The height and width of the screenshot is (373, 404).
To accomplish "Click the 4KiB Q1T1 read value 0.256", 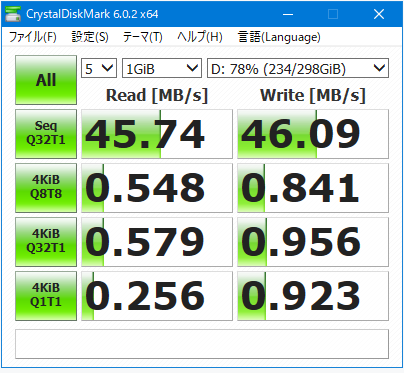I will click(x=157, y=296).
